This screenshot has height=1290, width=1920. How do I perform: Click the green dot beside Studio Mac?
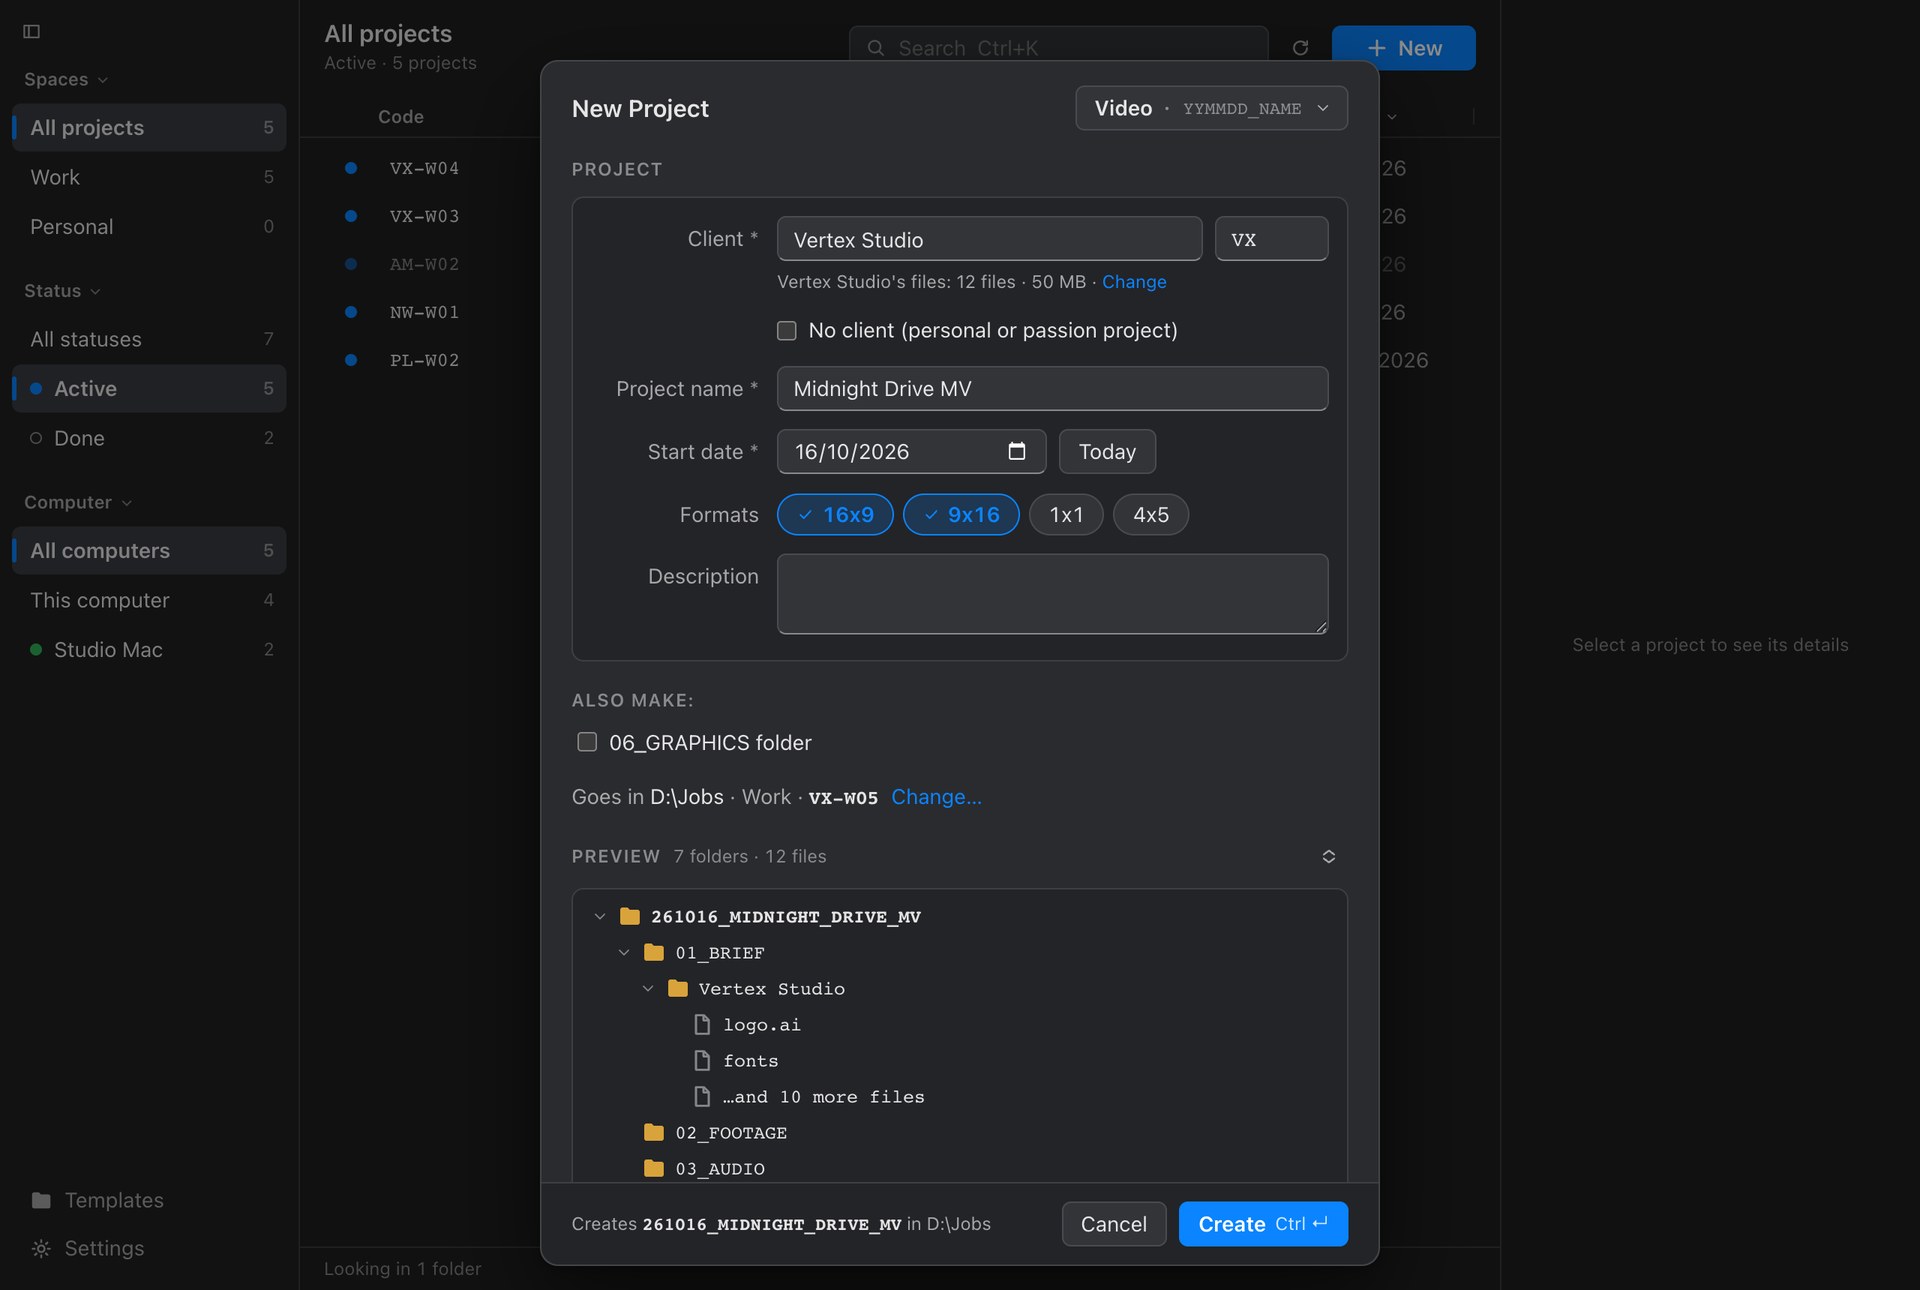coord(36,650)
